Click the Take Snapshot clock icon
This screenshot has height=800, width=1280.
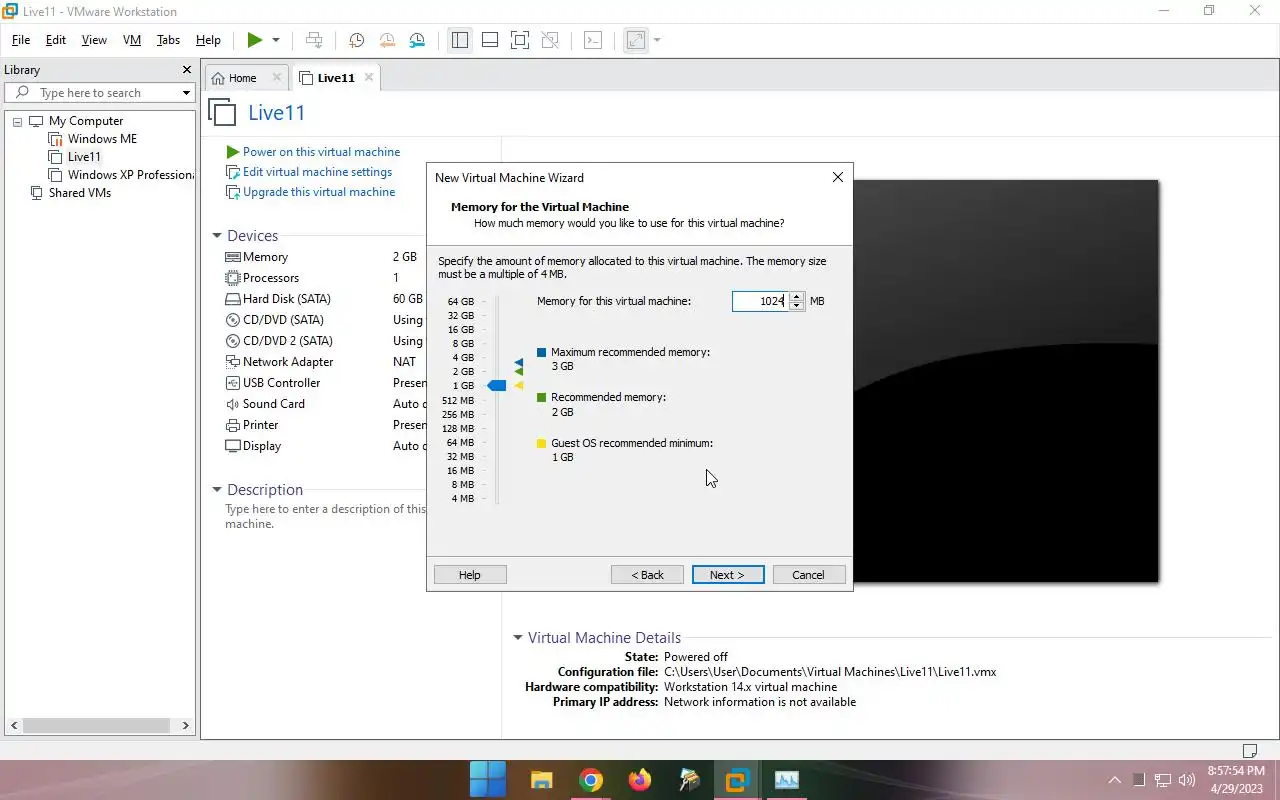point(356,40)
